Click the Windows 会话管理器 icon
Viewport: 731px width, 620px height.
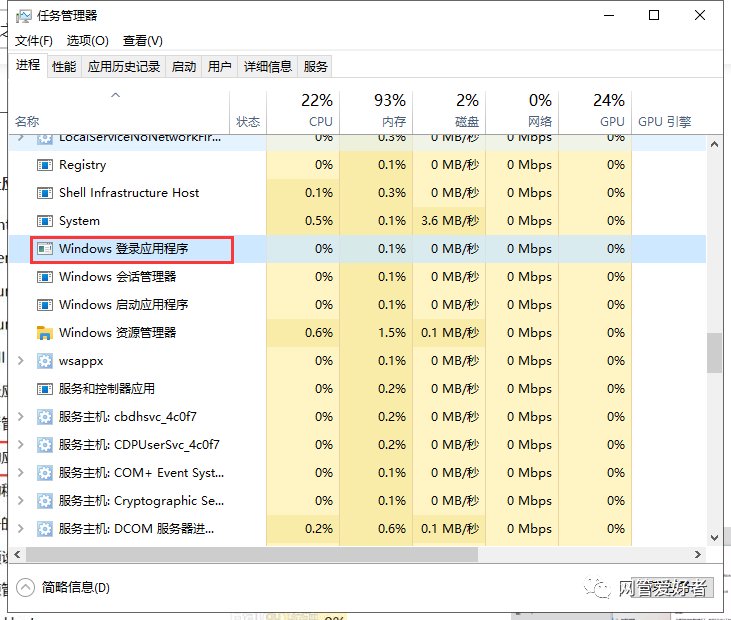[x=45, y=277]
